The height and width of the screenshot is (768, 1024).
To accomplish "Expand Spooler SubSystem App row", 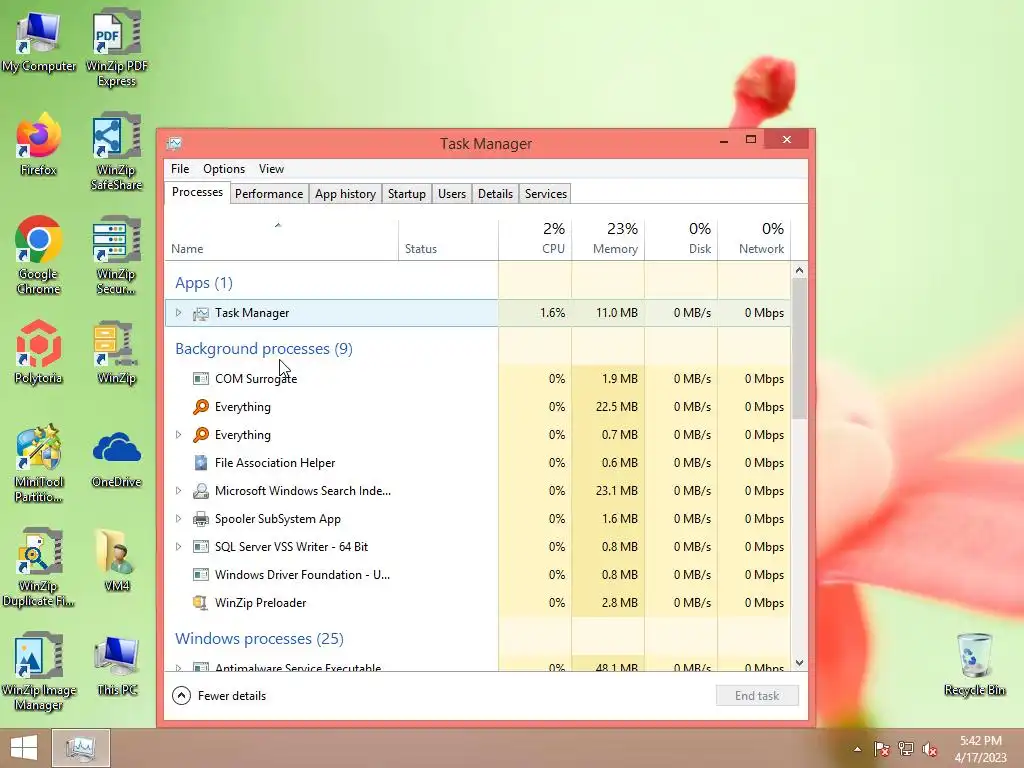I will (178, 519).
